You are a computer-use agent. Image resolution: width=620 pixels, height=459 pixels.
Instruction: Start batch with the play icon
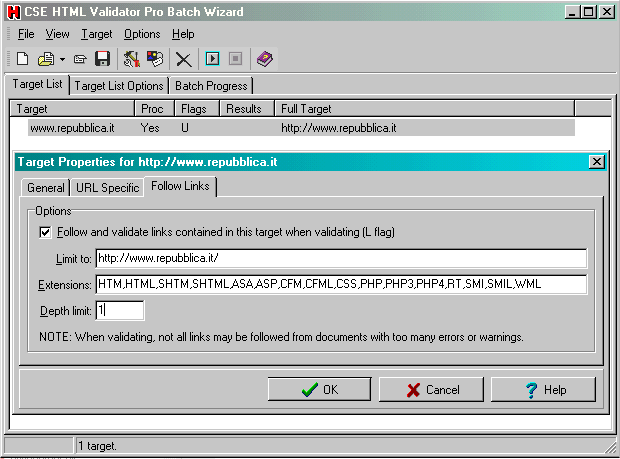(x=212, y=59)
